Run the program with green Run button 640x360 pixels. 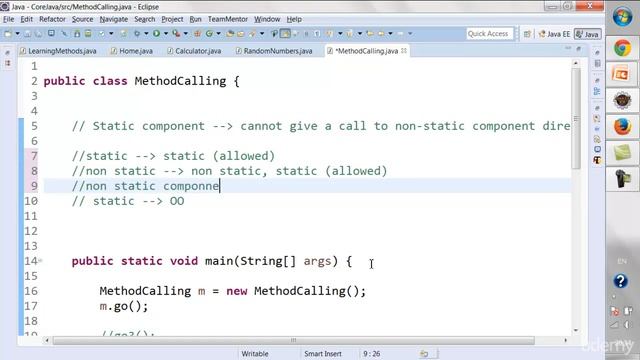point(156,33)
